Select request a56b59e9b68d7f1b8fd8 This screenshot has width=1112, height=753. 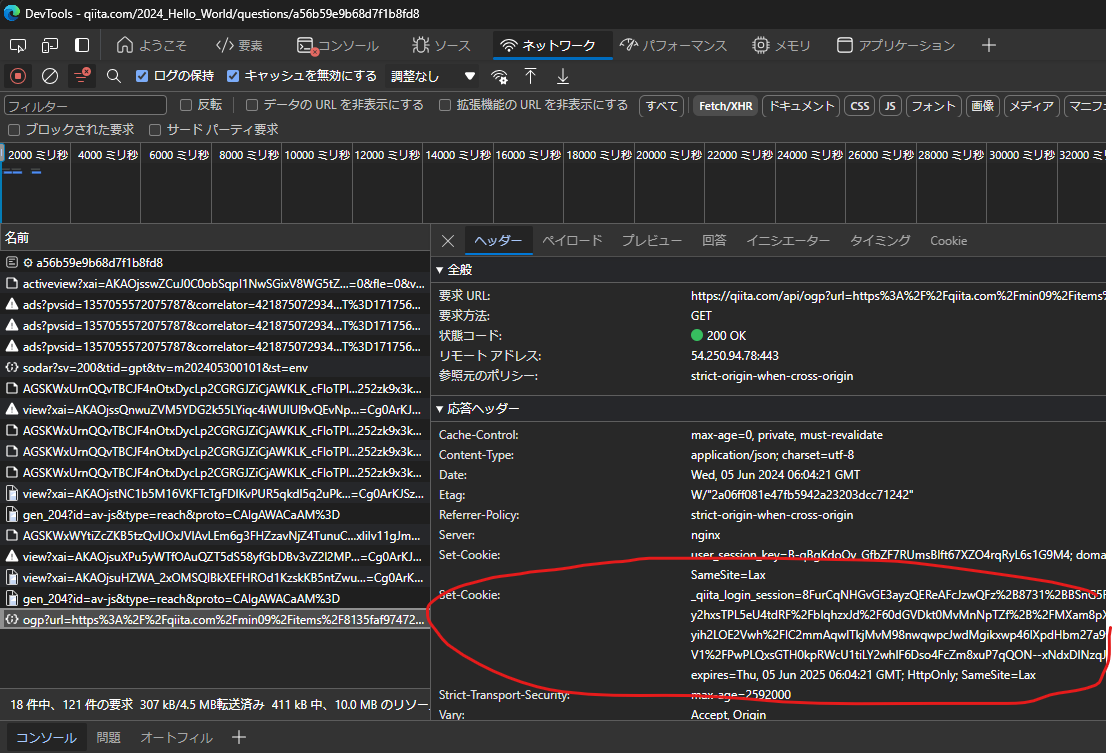pos(216,262)
